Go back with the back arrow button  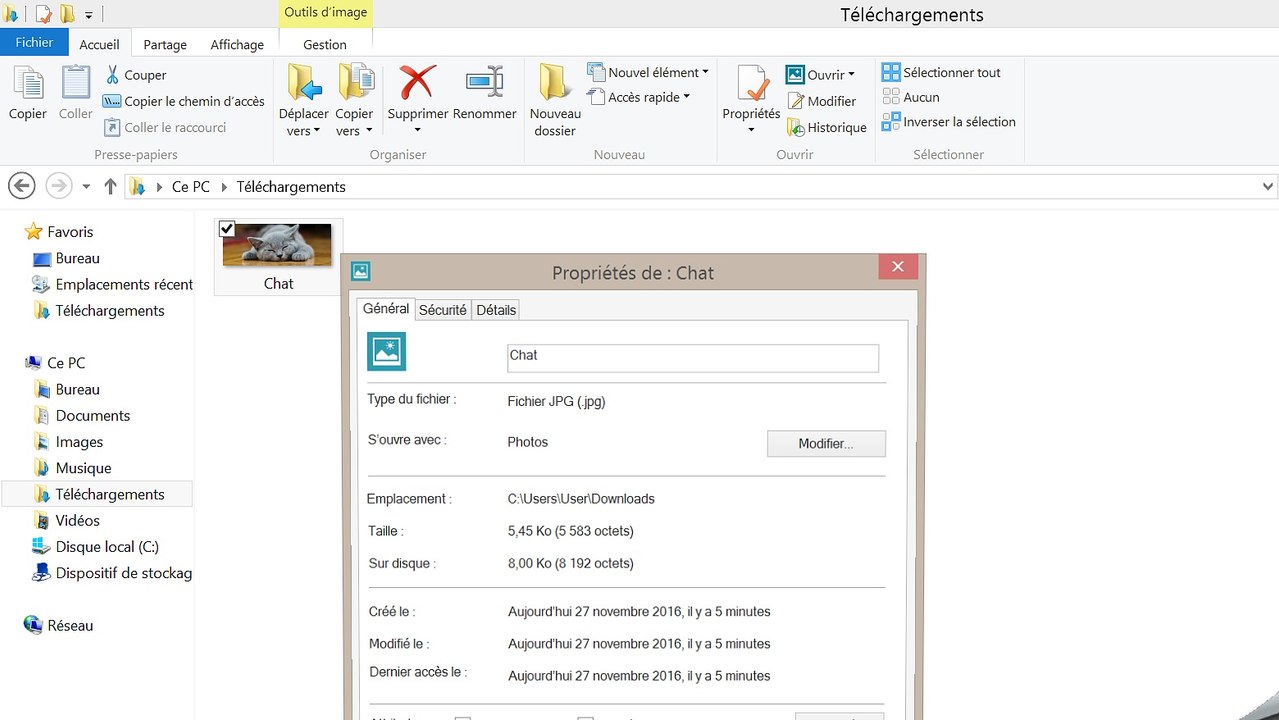(x=22, y=186)
